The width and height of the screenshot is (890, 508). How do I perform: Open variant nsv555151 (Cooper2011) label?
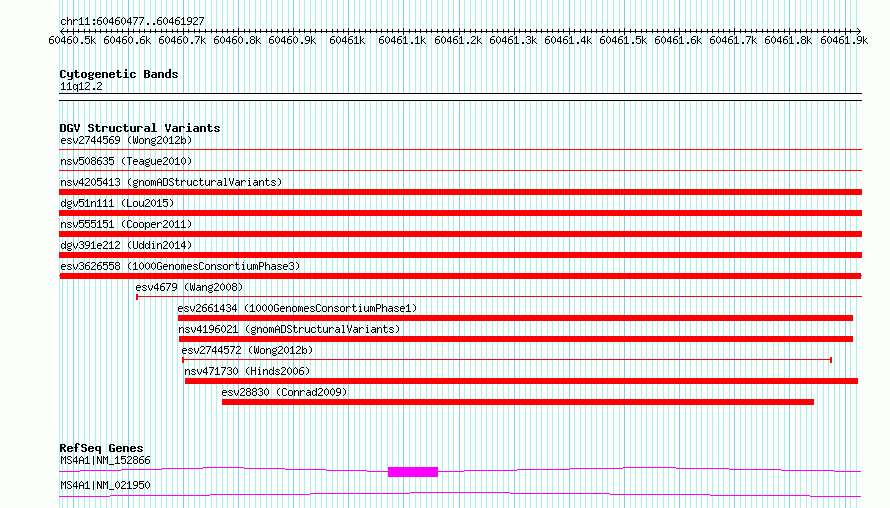coord(126,224)
